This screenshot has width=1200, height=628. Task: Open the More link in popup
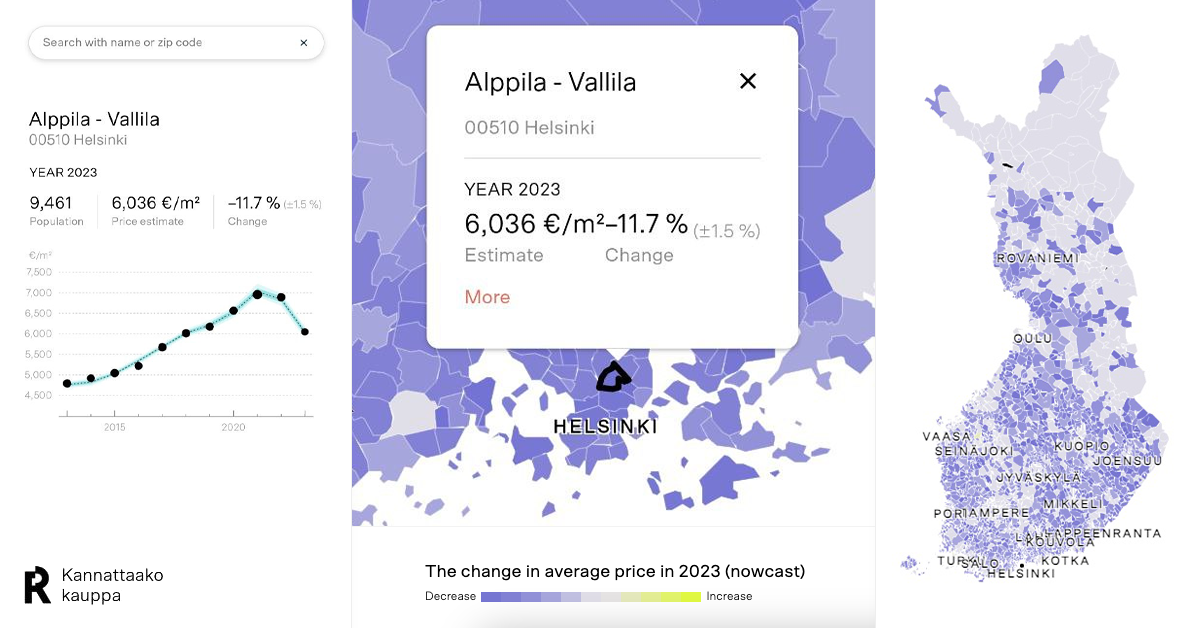487,297
